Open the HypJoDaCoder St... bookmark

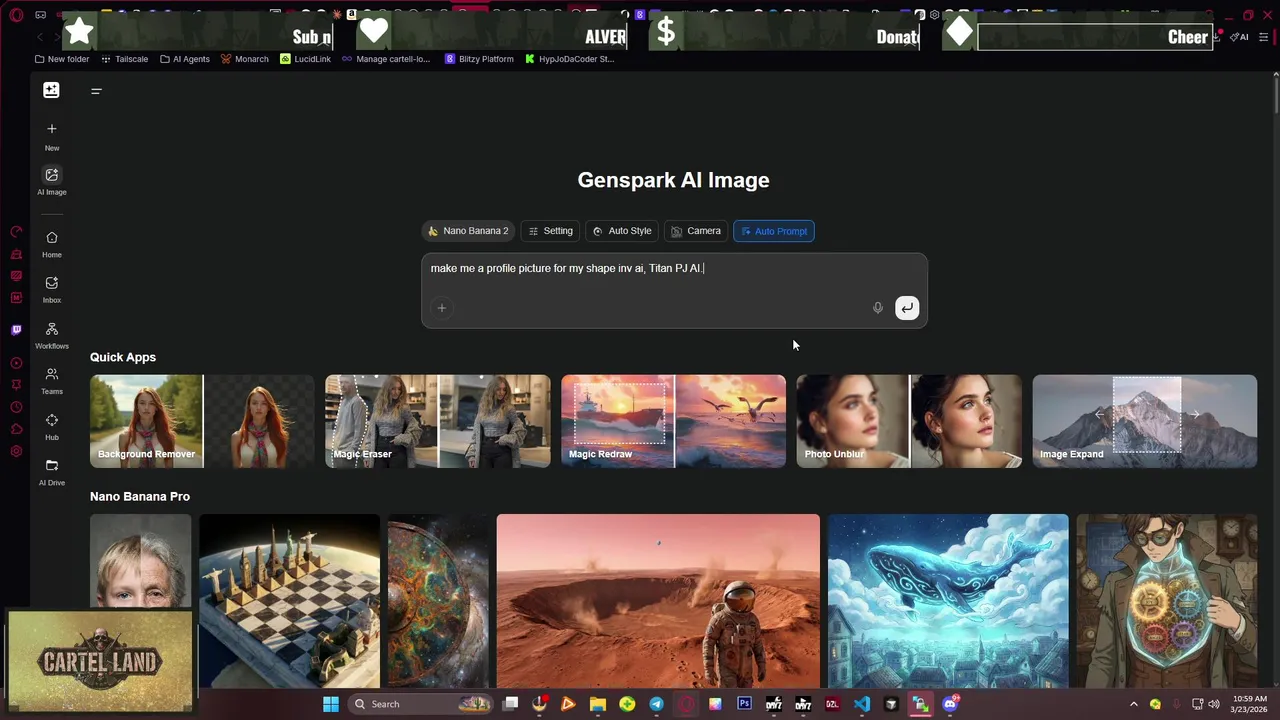tap(569, 59)
